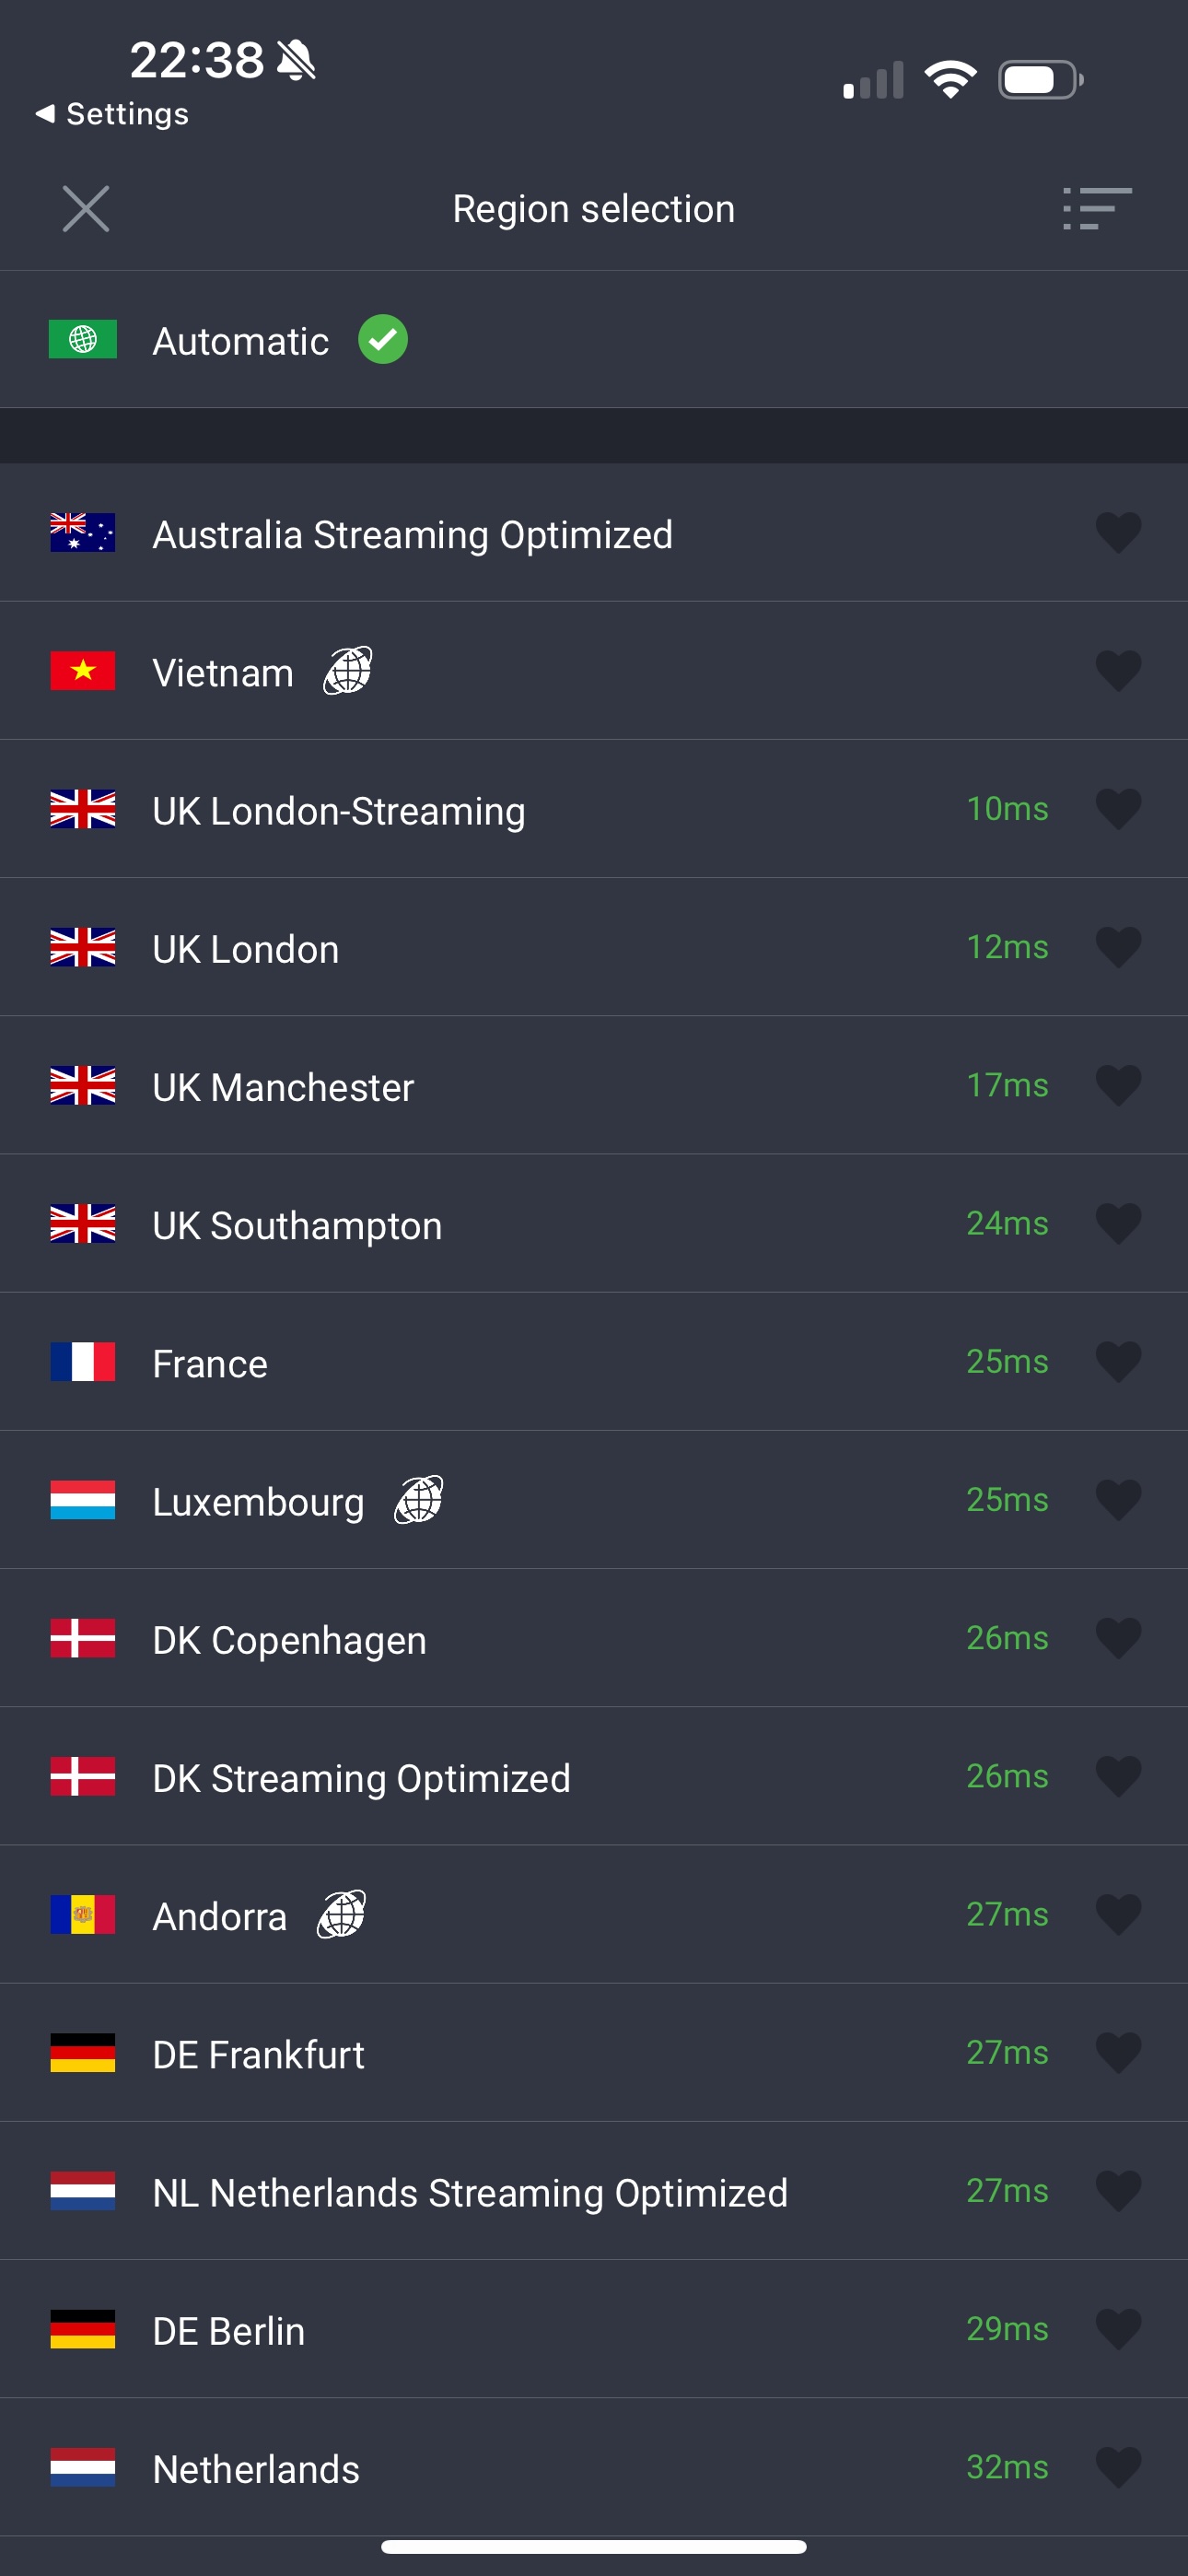Choose the UK Manchester region
The height and width of the screenshot is (2576, 1188).
coord(283,1087)
